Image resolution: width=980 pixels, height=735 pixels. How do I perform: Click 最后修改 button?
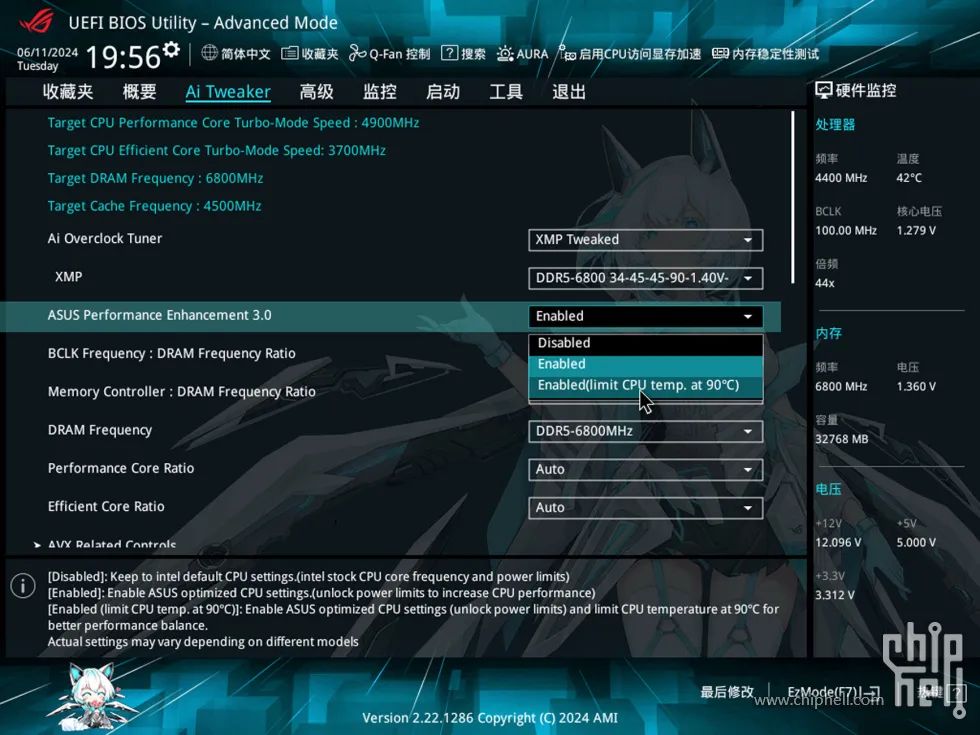click(x=727, y=692)
